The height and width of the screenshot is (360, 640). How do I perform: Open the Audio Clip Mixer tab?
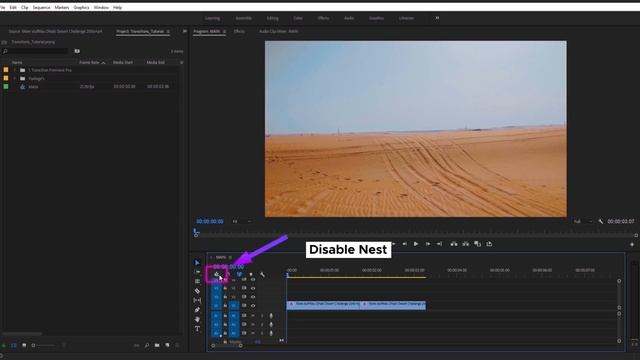tap(278, 31)
